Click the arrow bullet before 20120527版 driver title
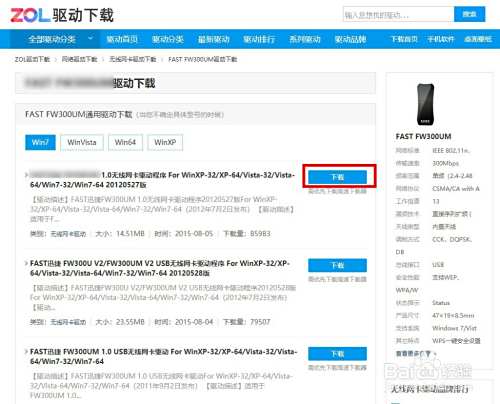The height and width of the screenshot is (404, 500). (26, 175)
